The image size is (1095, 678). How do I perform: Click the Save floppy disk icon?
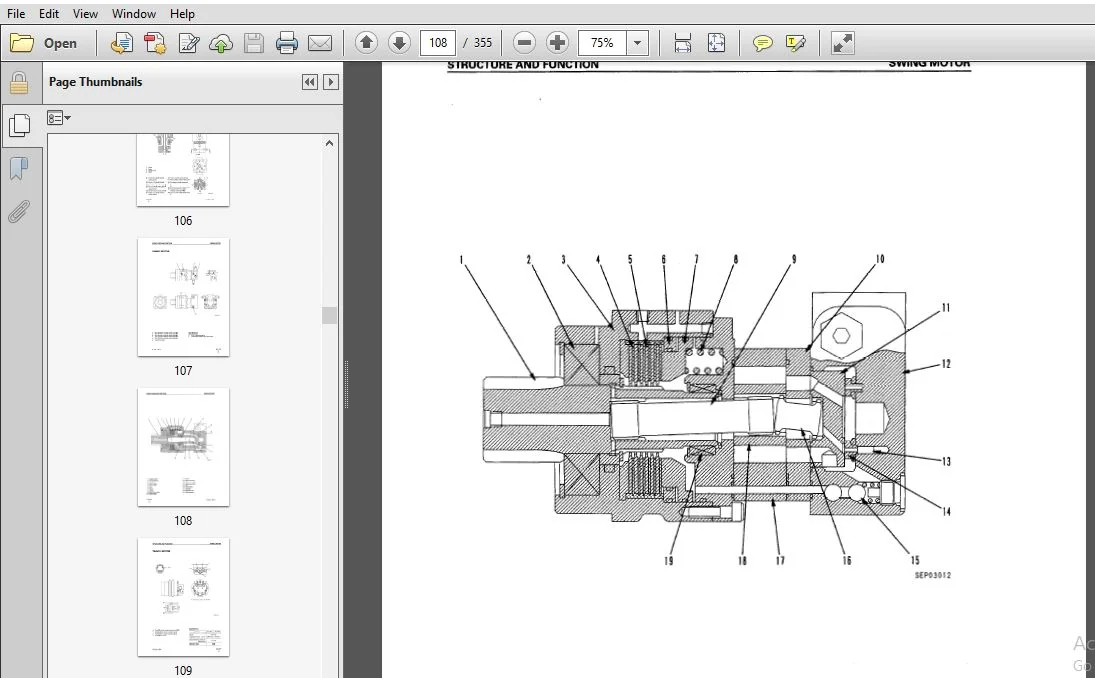[254, 43]
